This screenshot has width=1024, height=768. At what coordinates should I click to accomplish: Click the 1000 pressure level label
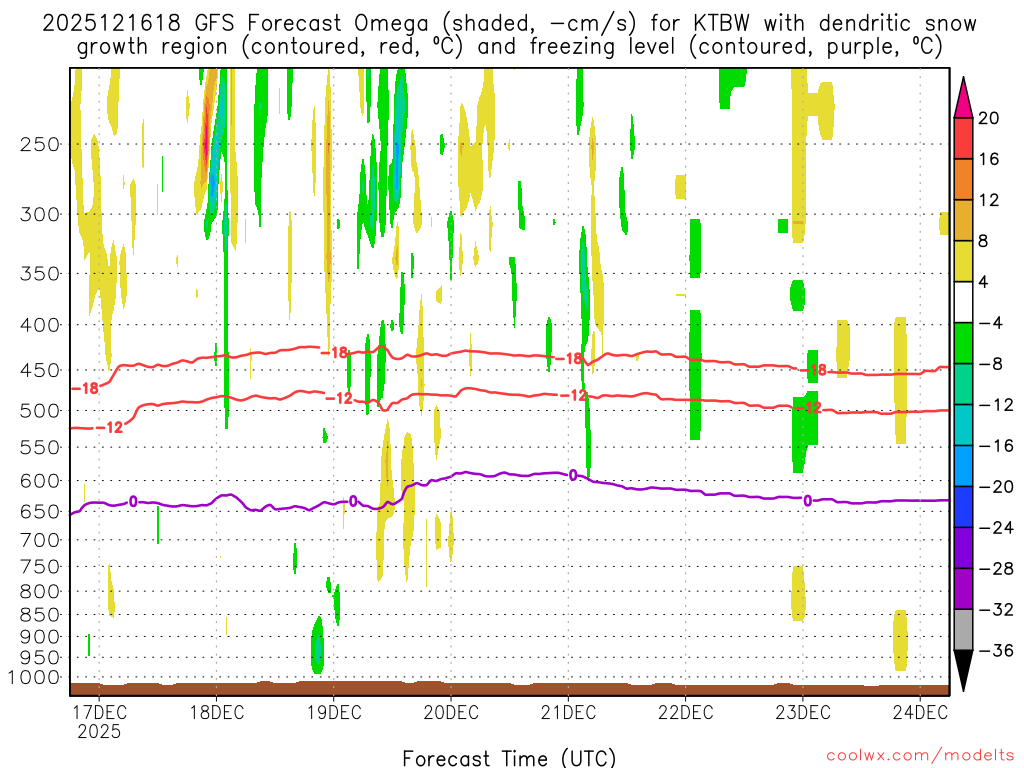33,678
